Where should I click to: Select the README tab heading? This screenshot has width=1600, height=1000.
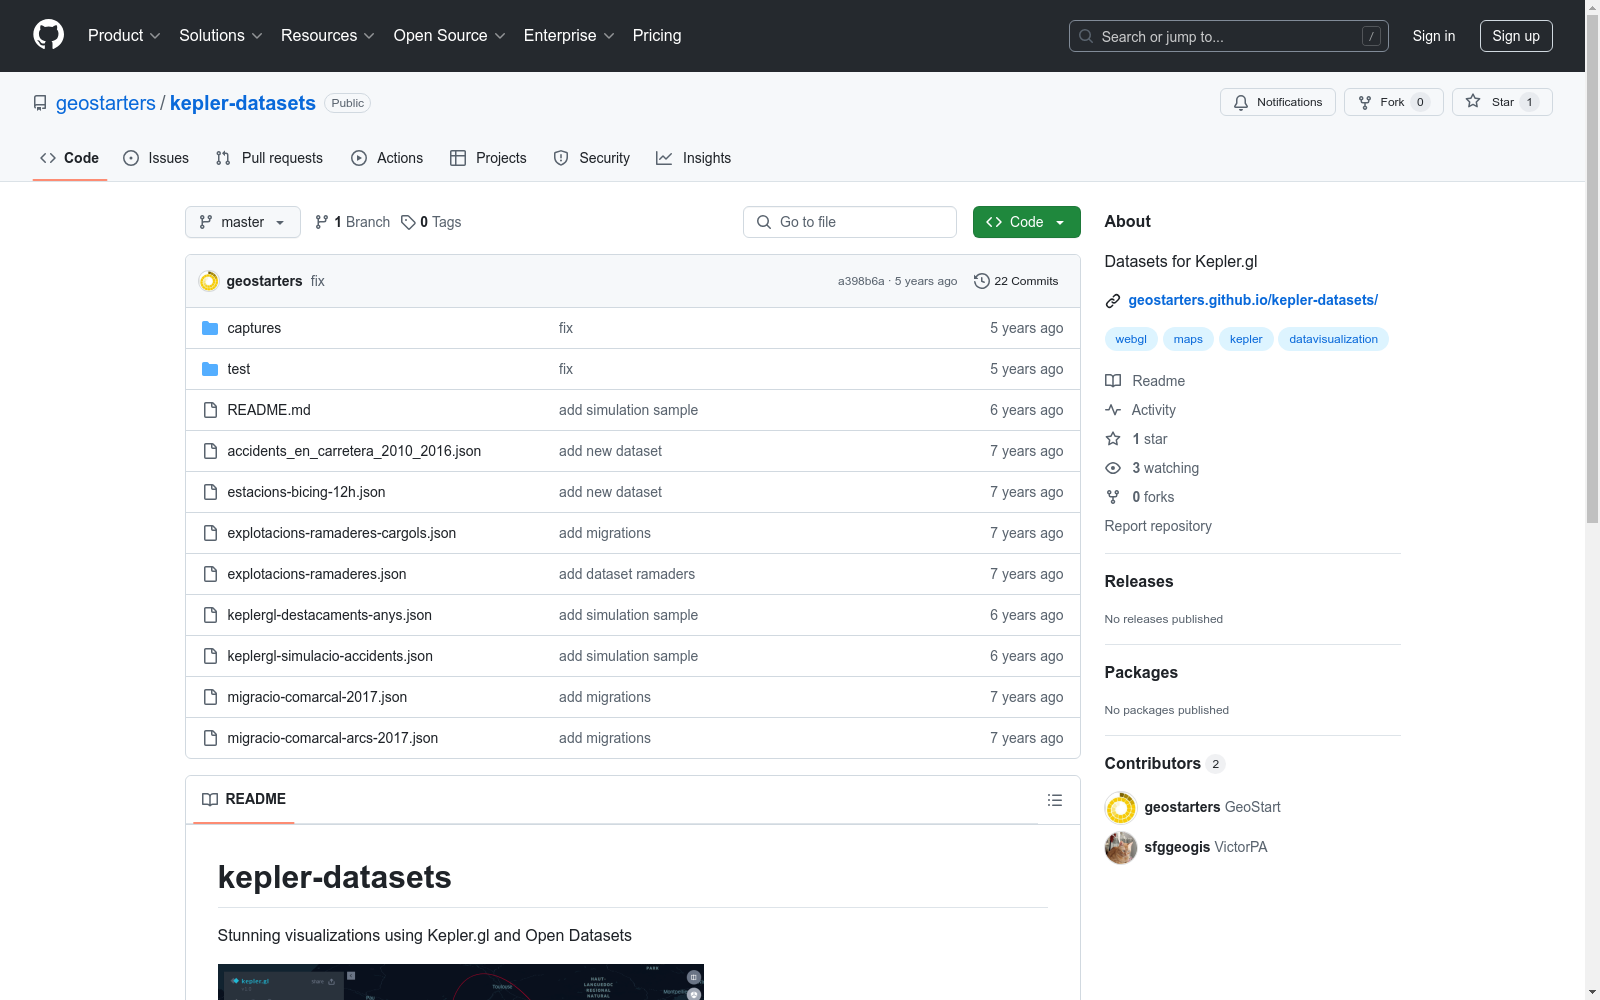pos(244,799)
